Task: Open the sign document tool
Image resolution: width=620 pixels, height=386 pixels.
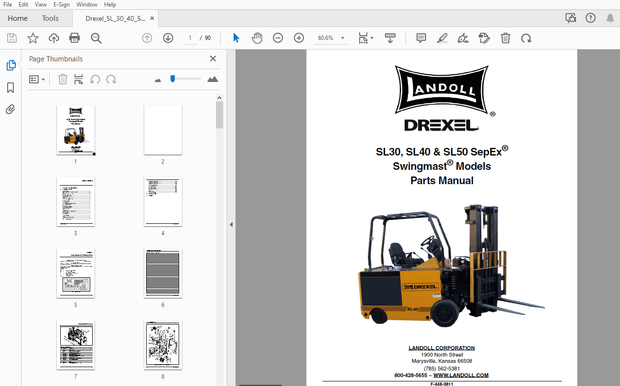Action: click(x=463, y=38)
